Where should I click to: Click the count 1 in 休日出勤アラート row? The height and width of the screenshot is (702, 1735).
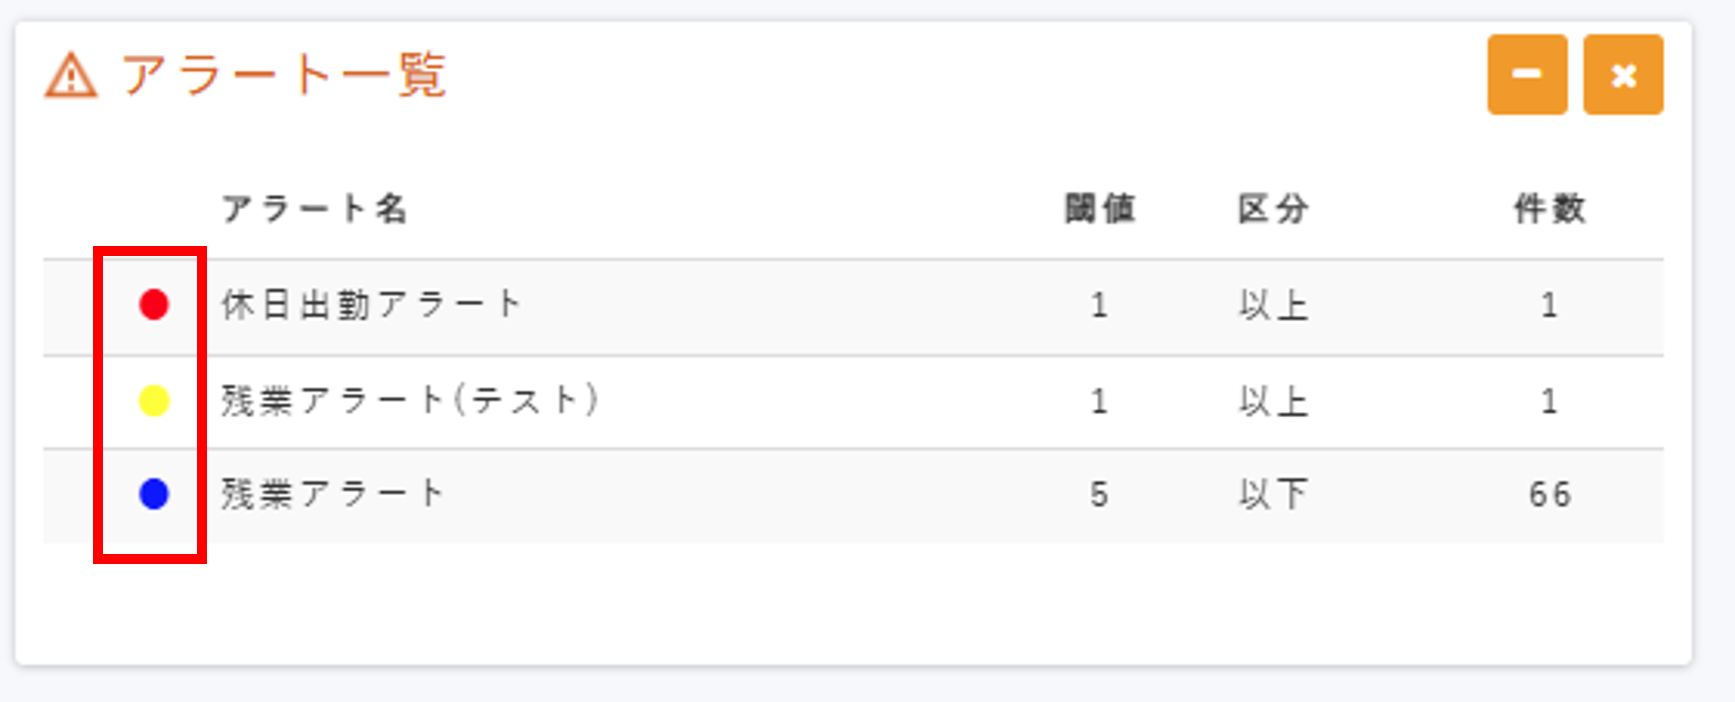[1549, 304]
